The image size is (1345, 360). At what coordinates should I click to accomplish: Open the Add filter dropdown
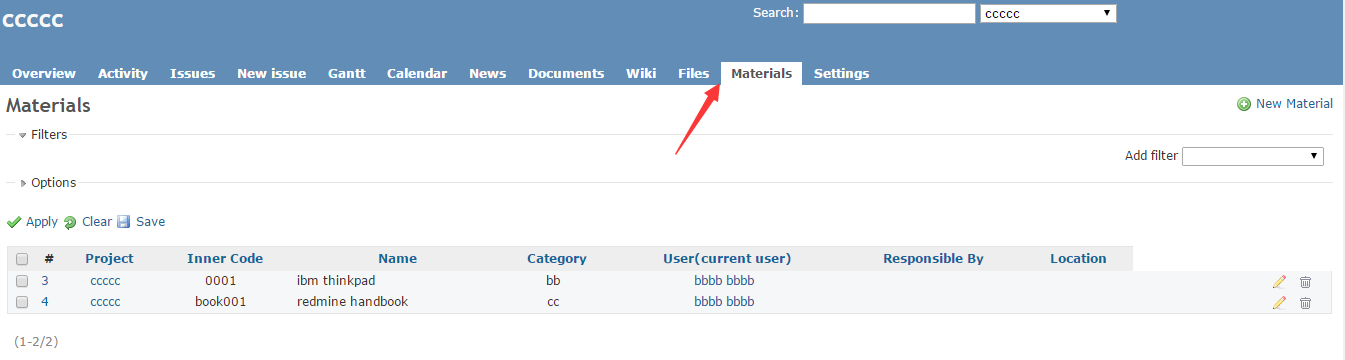[1253, 156]
